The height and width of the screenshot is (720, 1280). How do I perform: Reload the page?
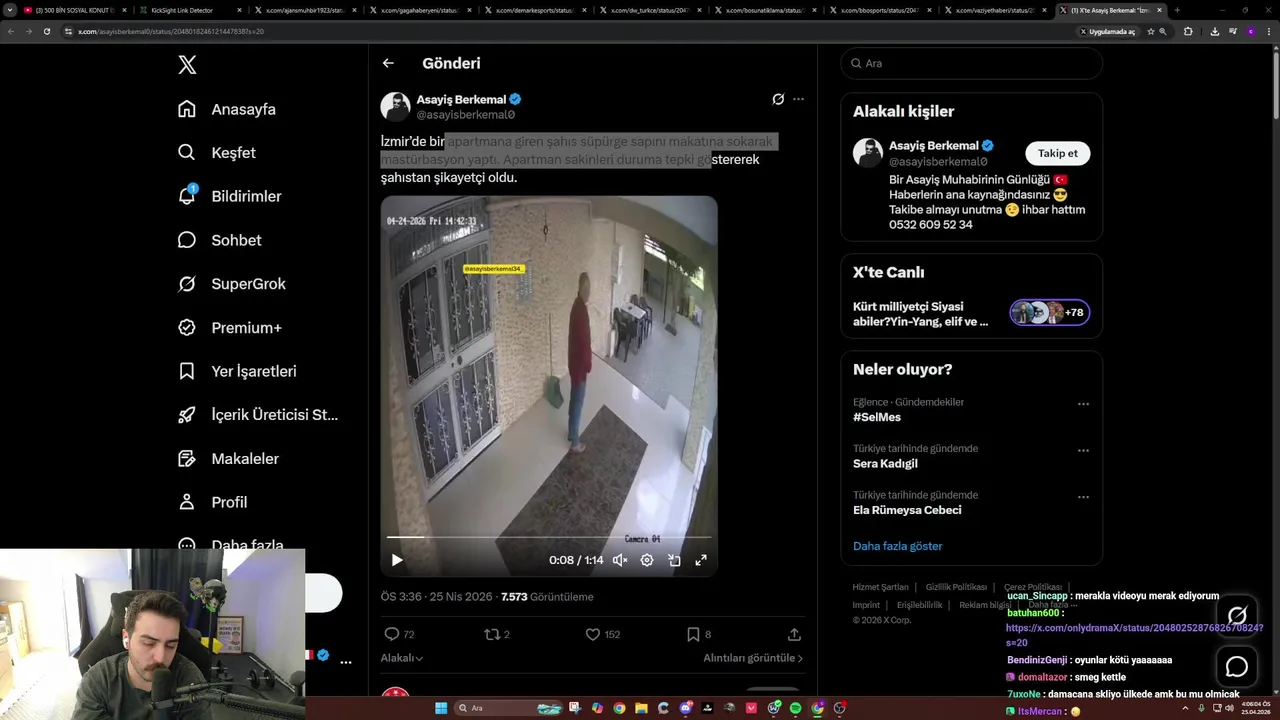point(46,31)
